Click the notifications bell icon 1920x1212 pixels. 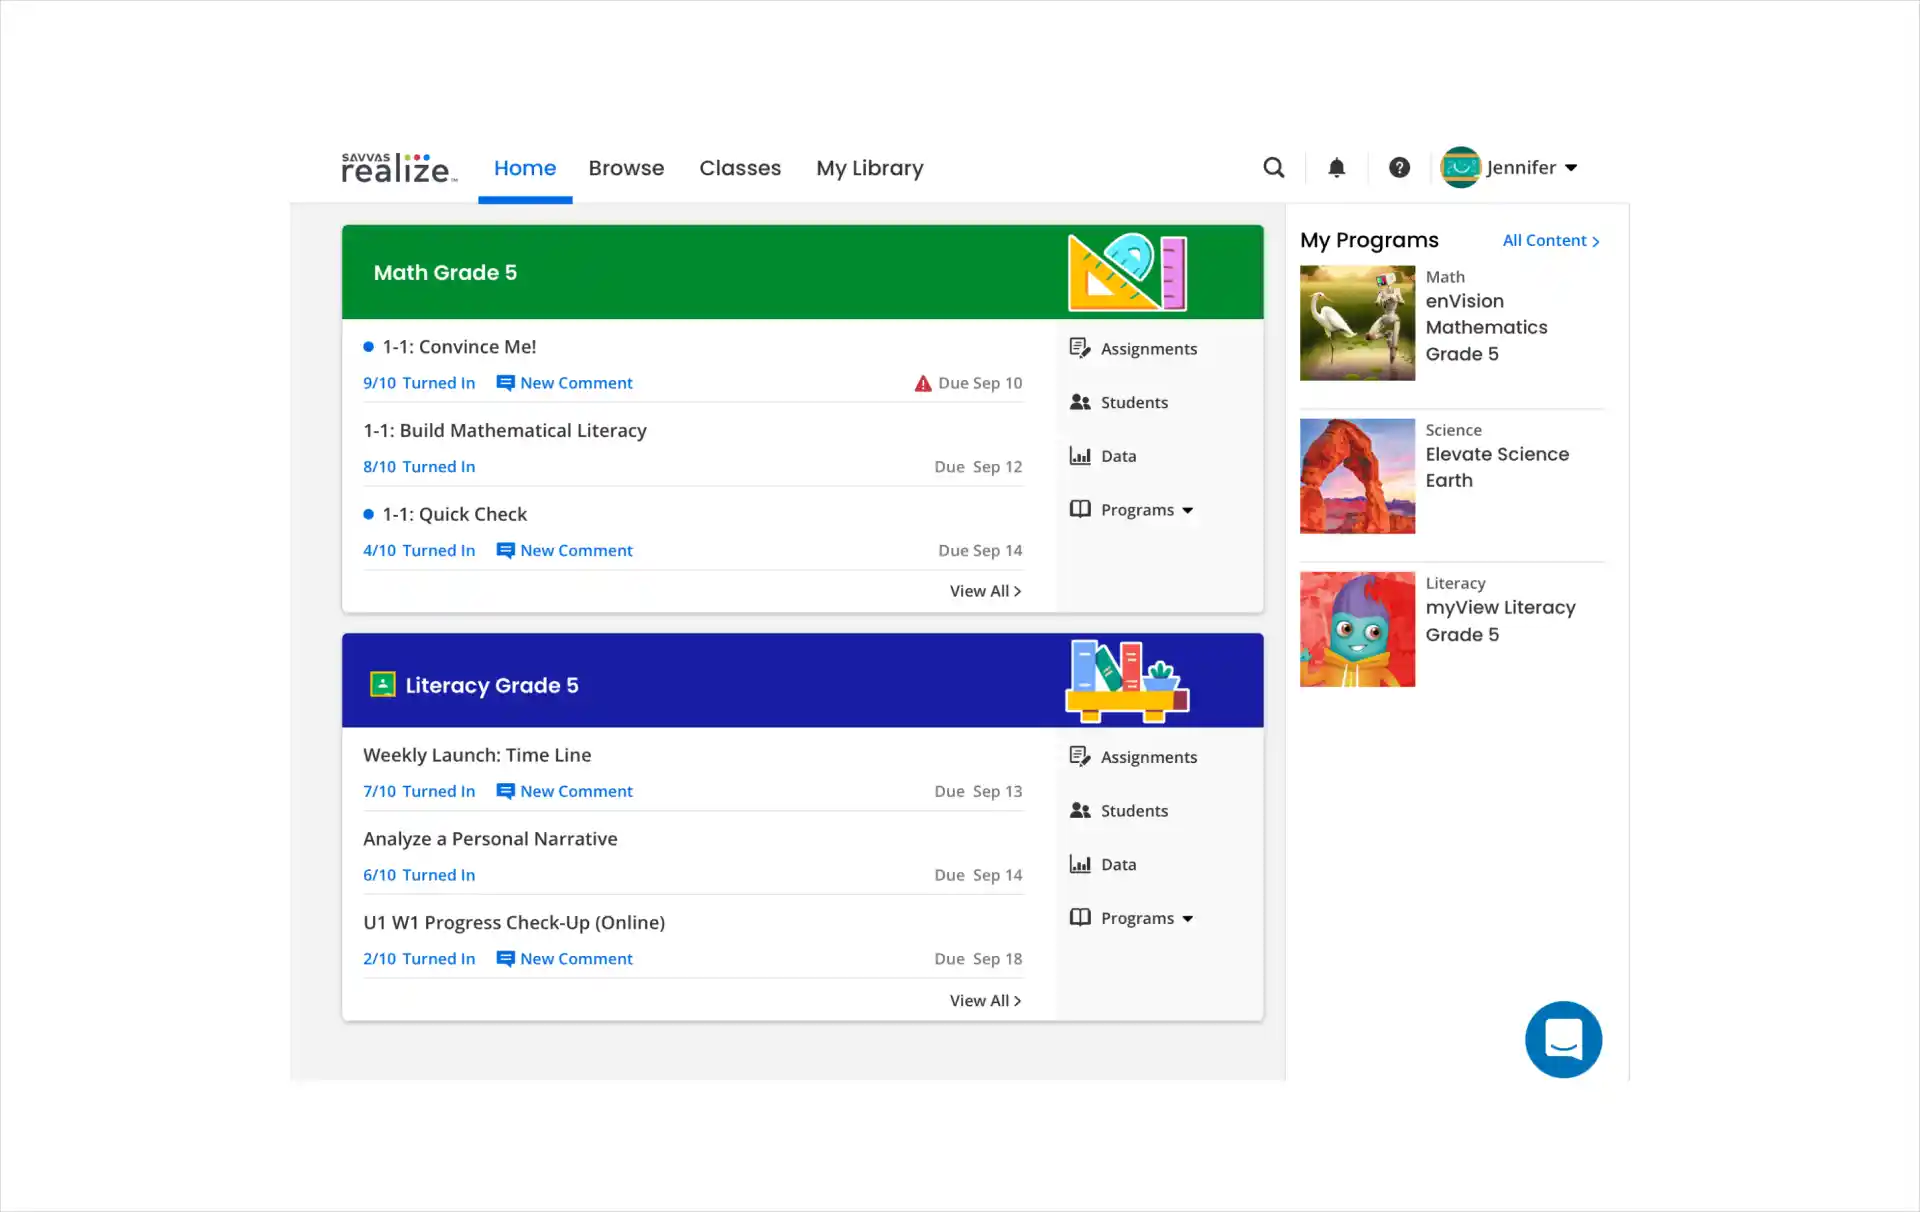[x=1336, y=168]
